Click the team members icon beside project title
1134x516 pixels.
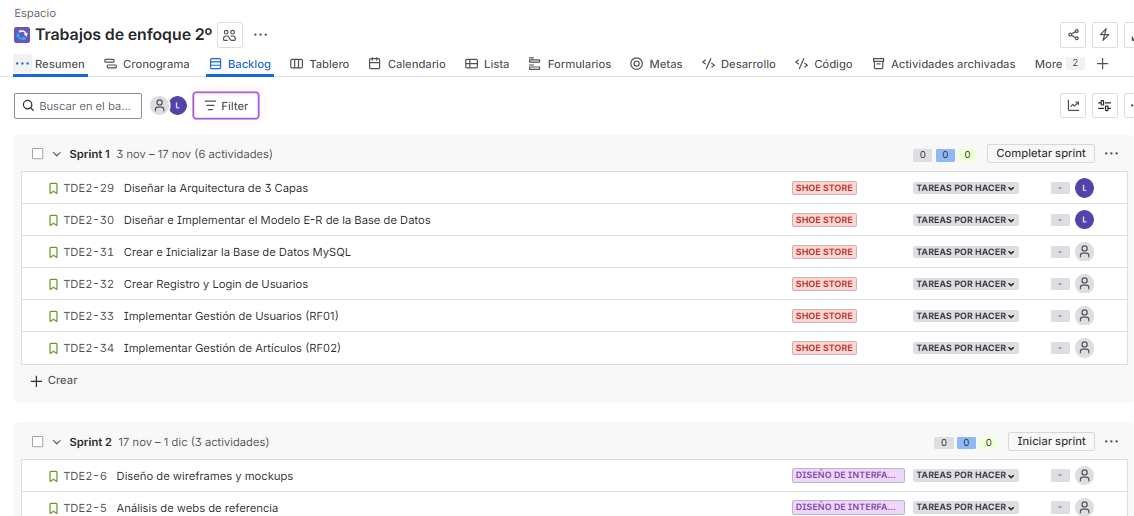pyautogui.click(x=230, y=35)
